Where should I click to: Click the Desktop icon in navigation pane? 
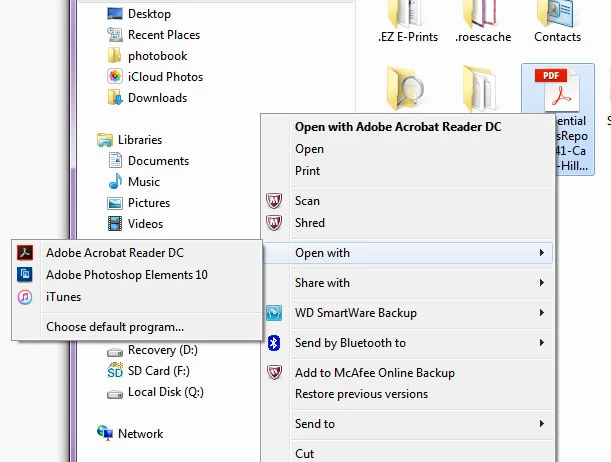tap(115, 14)
